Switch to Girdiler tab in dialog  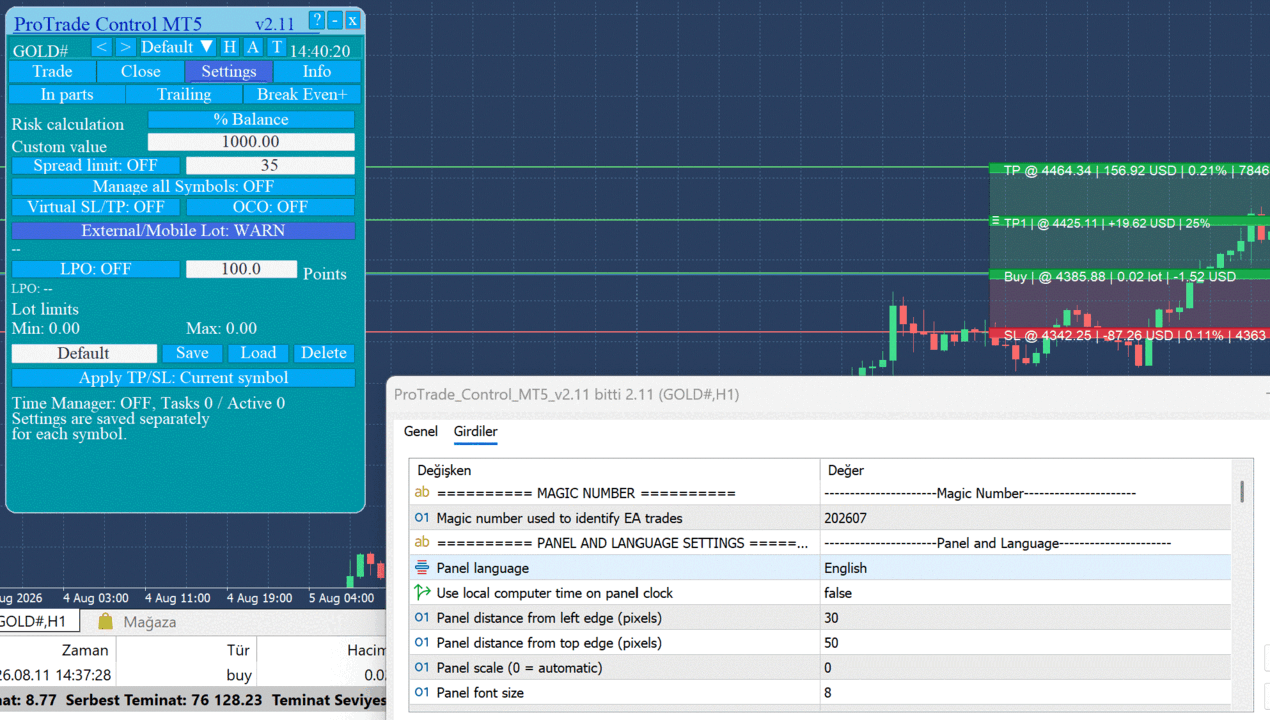[x=476, y=431]
